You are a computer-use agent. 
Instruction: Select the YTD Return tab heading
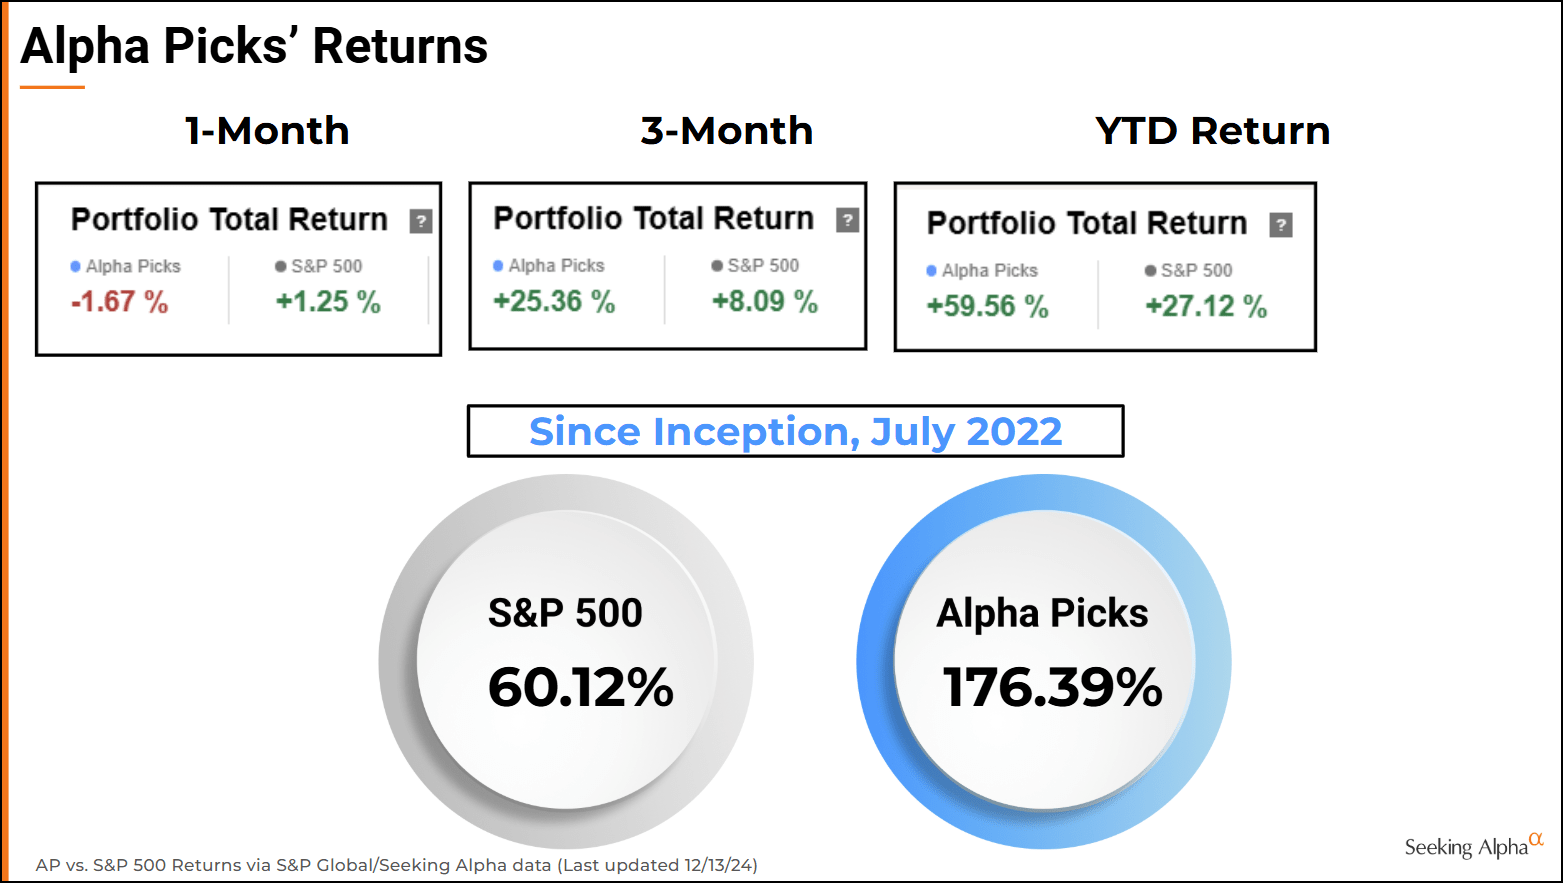[x=1212, y=130]
